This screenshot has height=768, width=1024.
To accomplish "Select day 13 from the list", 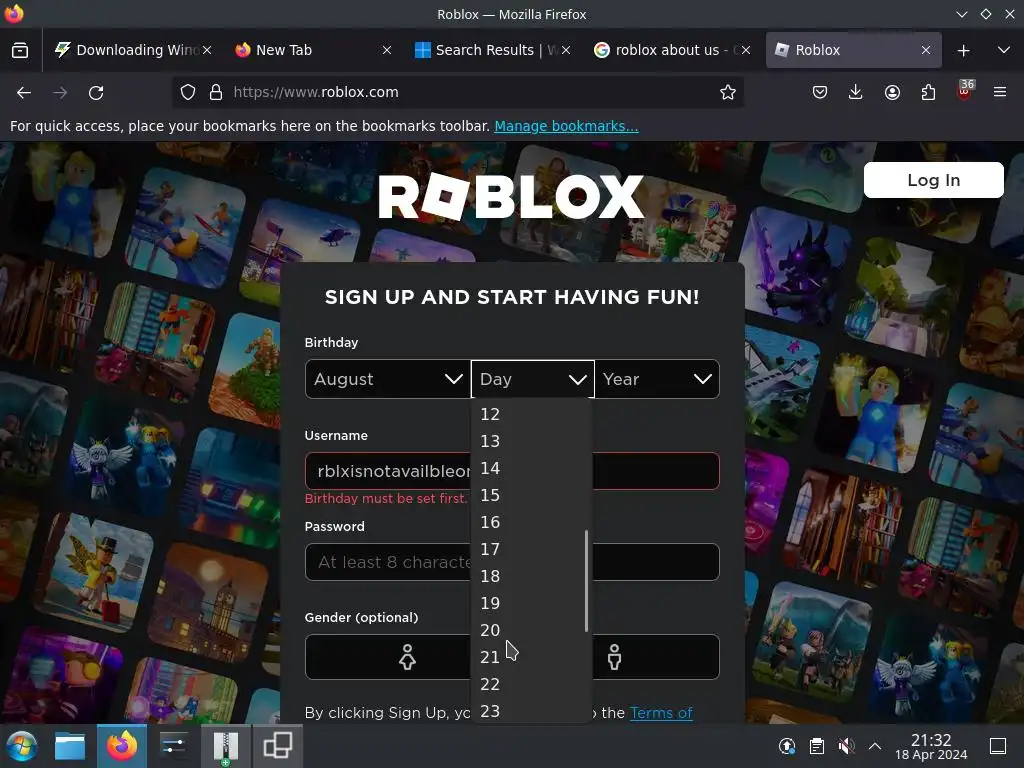I will pyautogui.click(x=531, y=441).
